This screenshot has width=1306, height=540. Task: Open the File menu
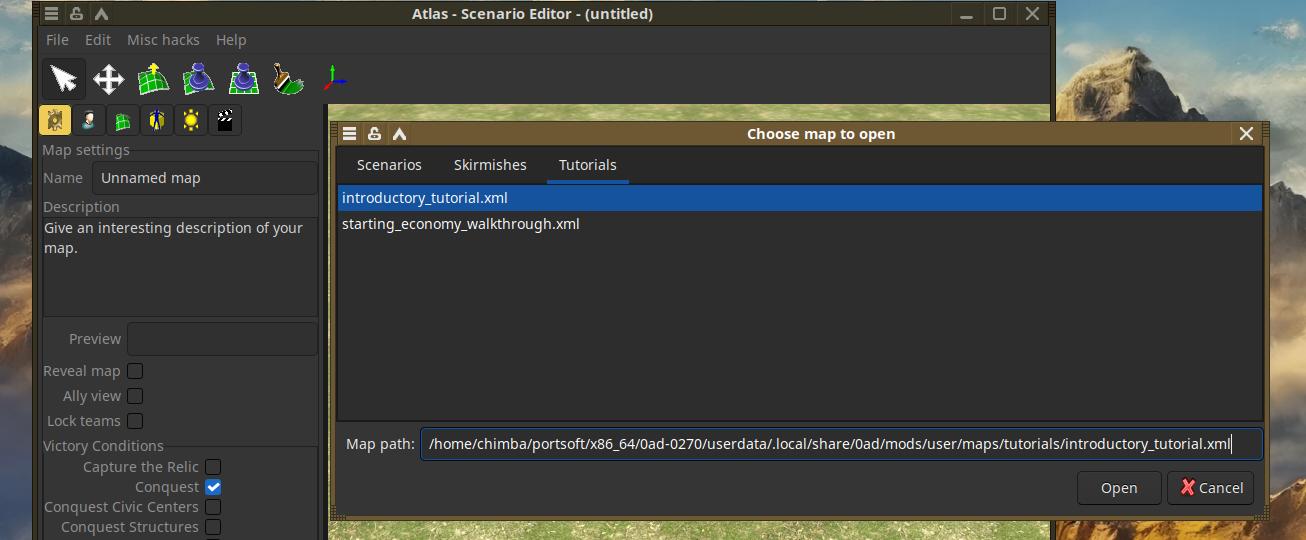point(58,40)
